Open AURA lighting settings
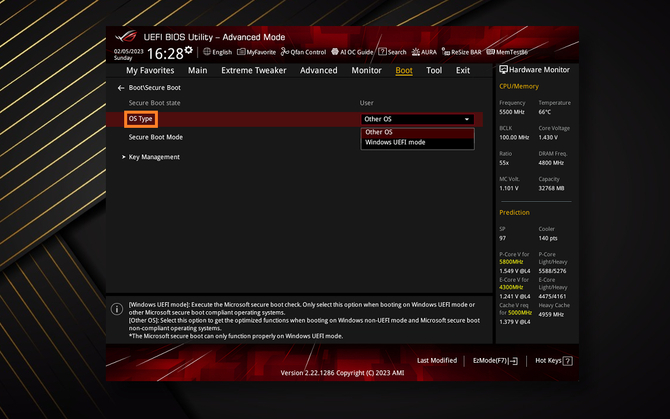Viewport: 670px width, 419px height. (x=424, y=52)
